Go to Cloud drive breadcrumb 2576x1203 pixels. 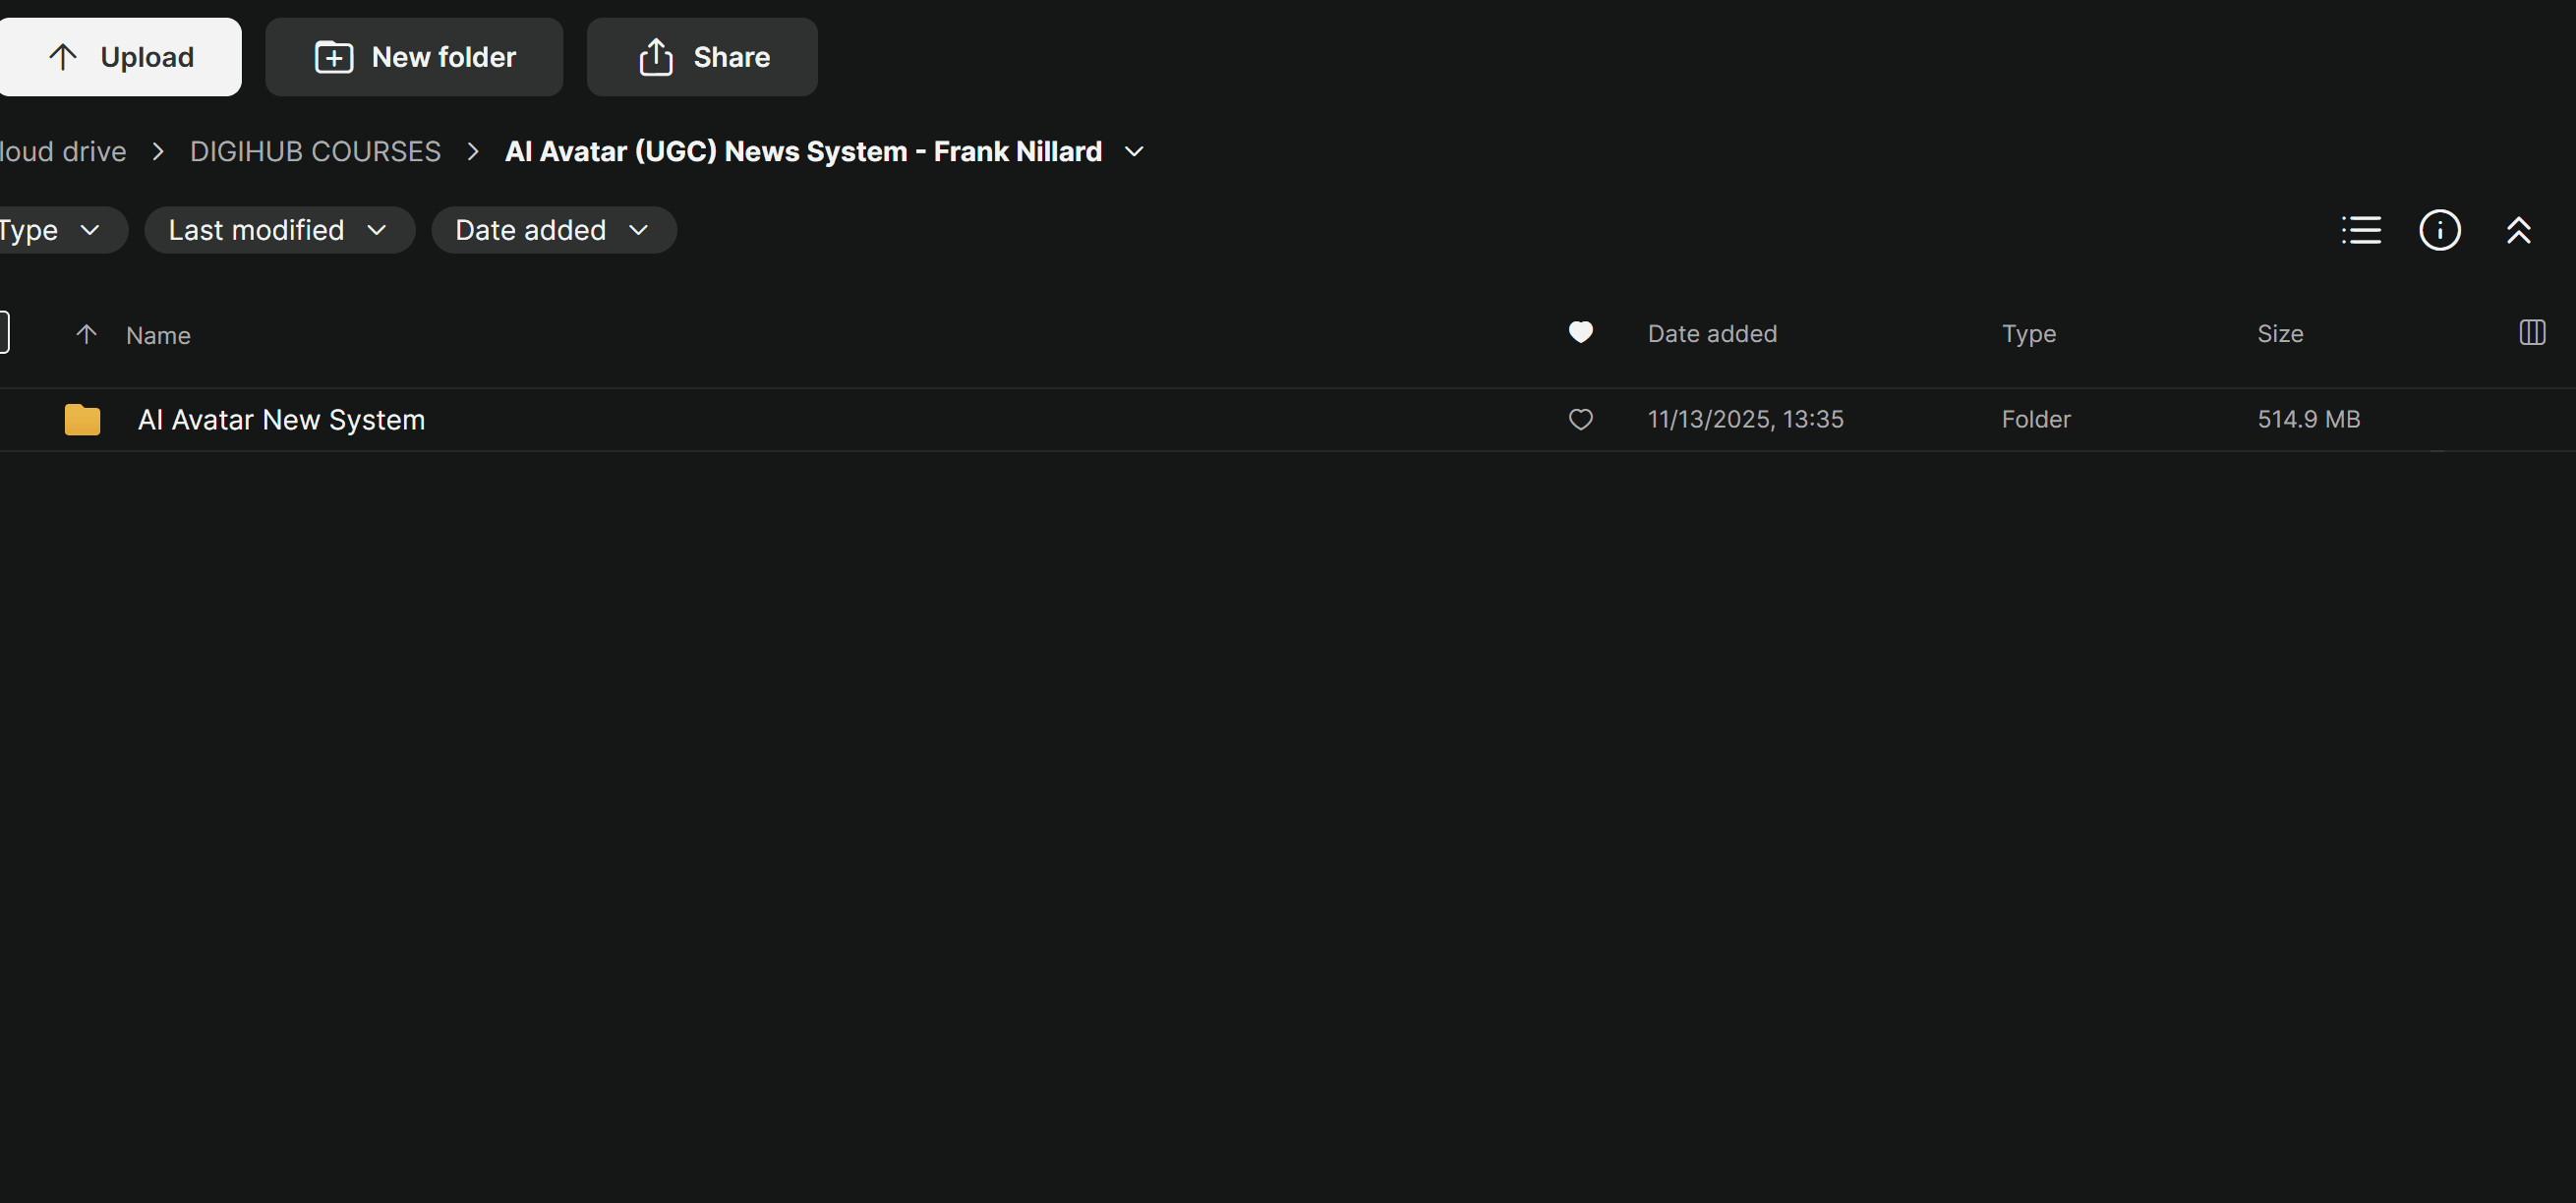click(x=63, y=151)
